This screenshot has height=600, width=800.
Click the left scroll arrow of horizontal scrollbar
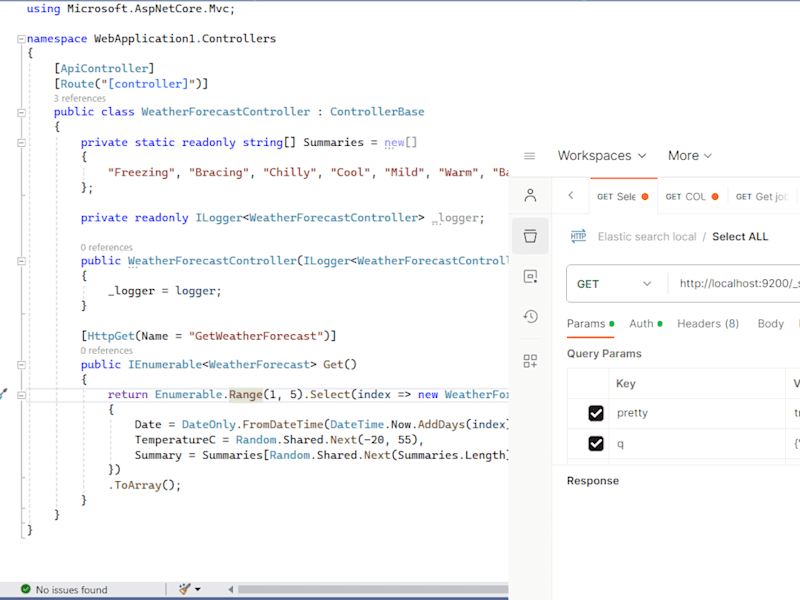pos(231,589)
